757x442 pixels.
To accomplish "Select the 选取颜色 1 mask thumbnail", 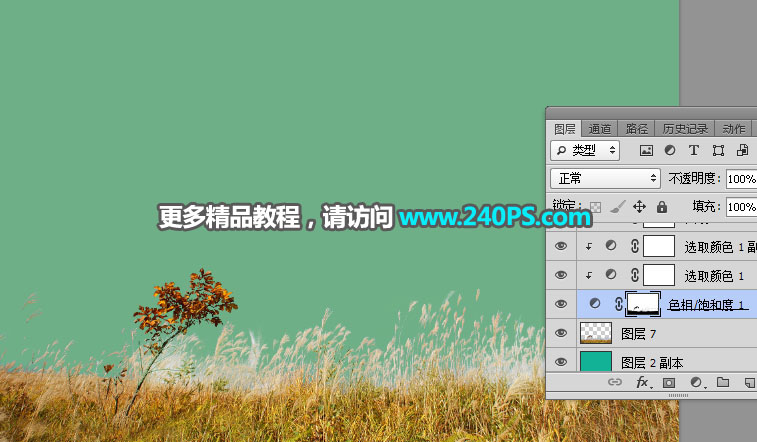I will coord(659,275).
